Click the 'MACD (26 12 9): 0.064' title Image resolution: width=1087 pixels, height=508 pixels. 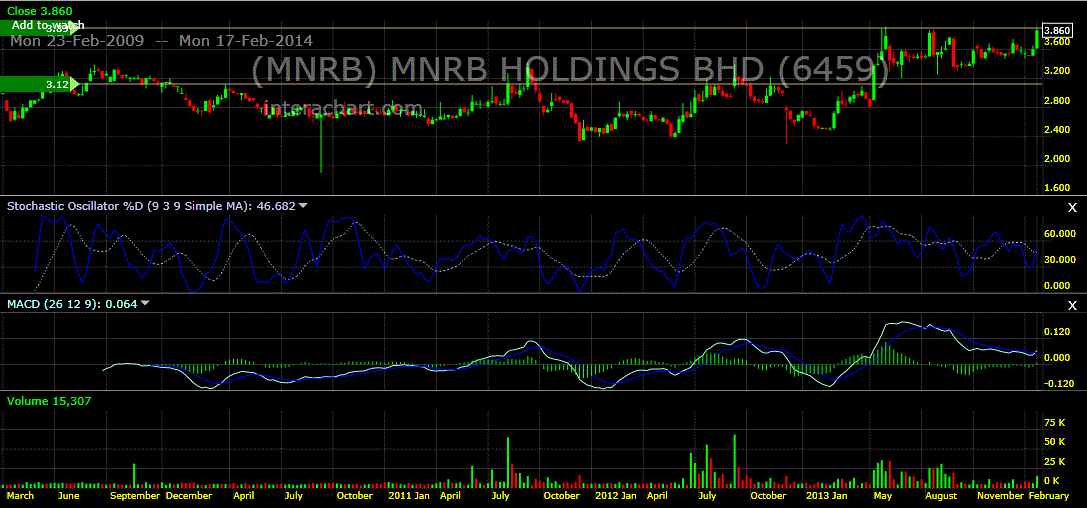[x=71, y=304]
